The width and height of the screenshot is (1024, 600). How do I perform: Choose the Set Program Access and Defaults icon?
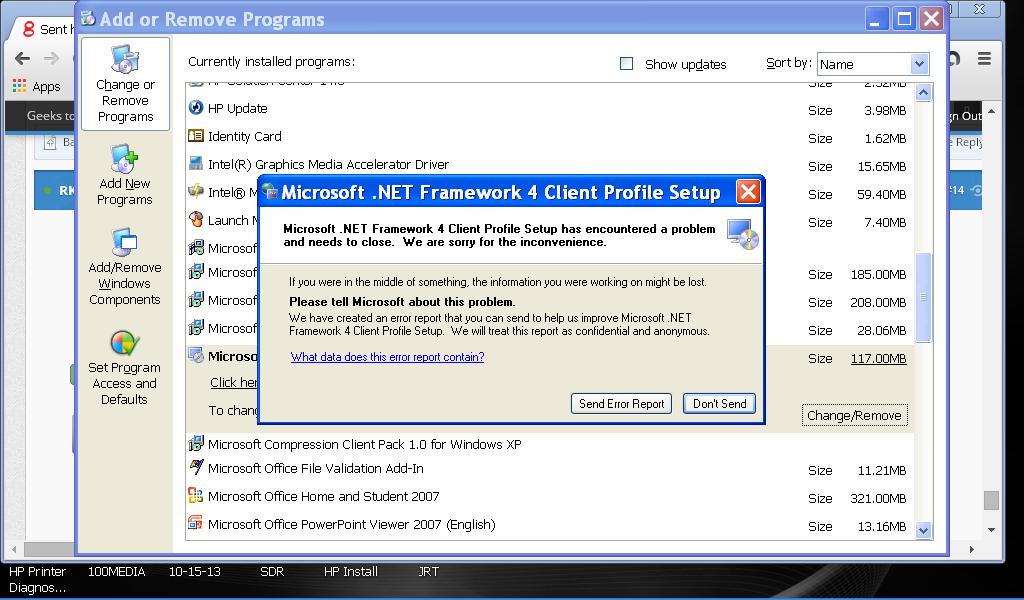coord(124,343)
